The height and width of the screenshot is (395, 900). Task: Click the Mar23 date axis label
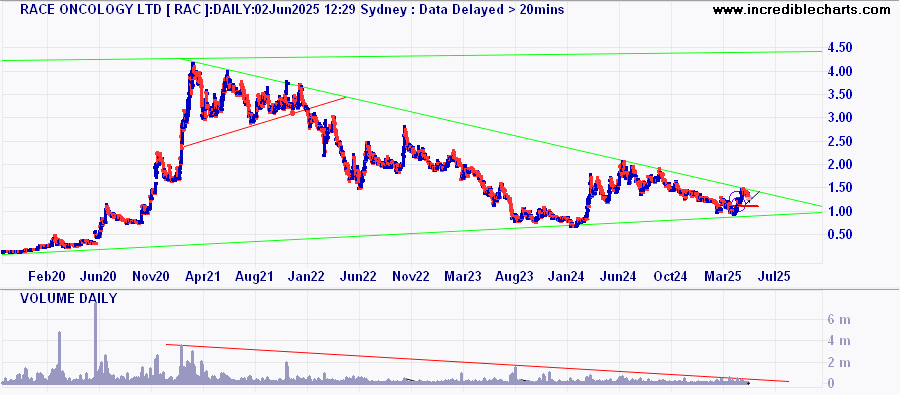(463, 276)
